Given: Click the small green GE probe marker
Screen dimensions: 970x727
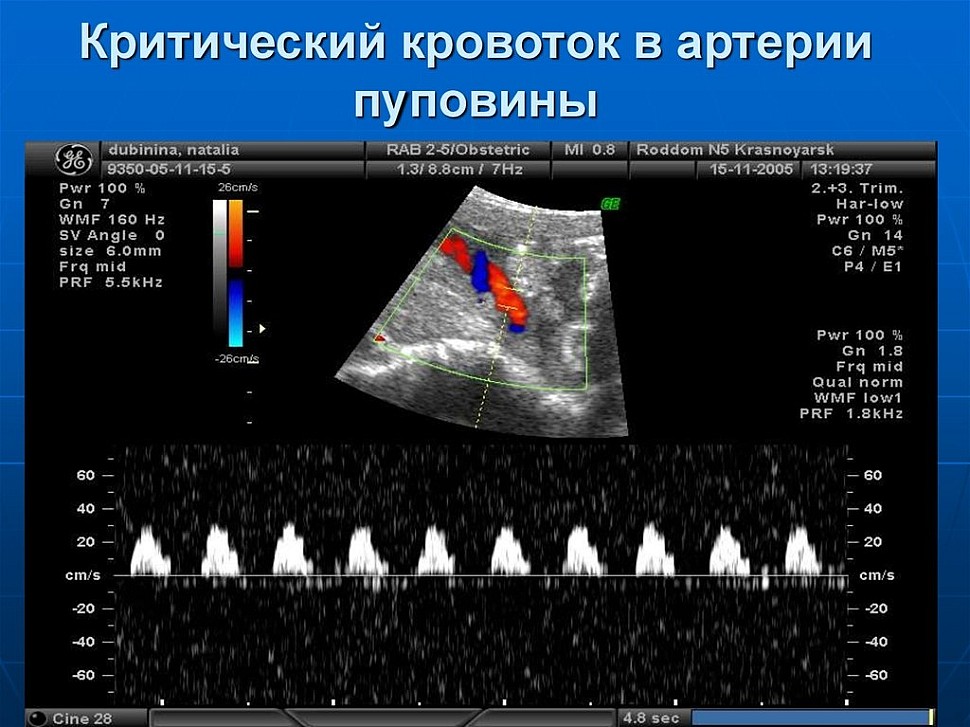Looking at the screenshot, I should click(x=608, y=203).
